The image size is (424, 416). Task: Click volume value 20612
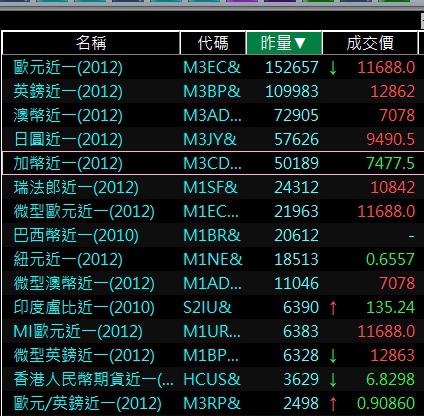pyautogui.click(x=296, y=236)
